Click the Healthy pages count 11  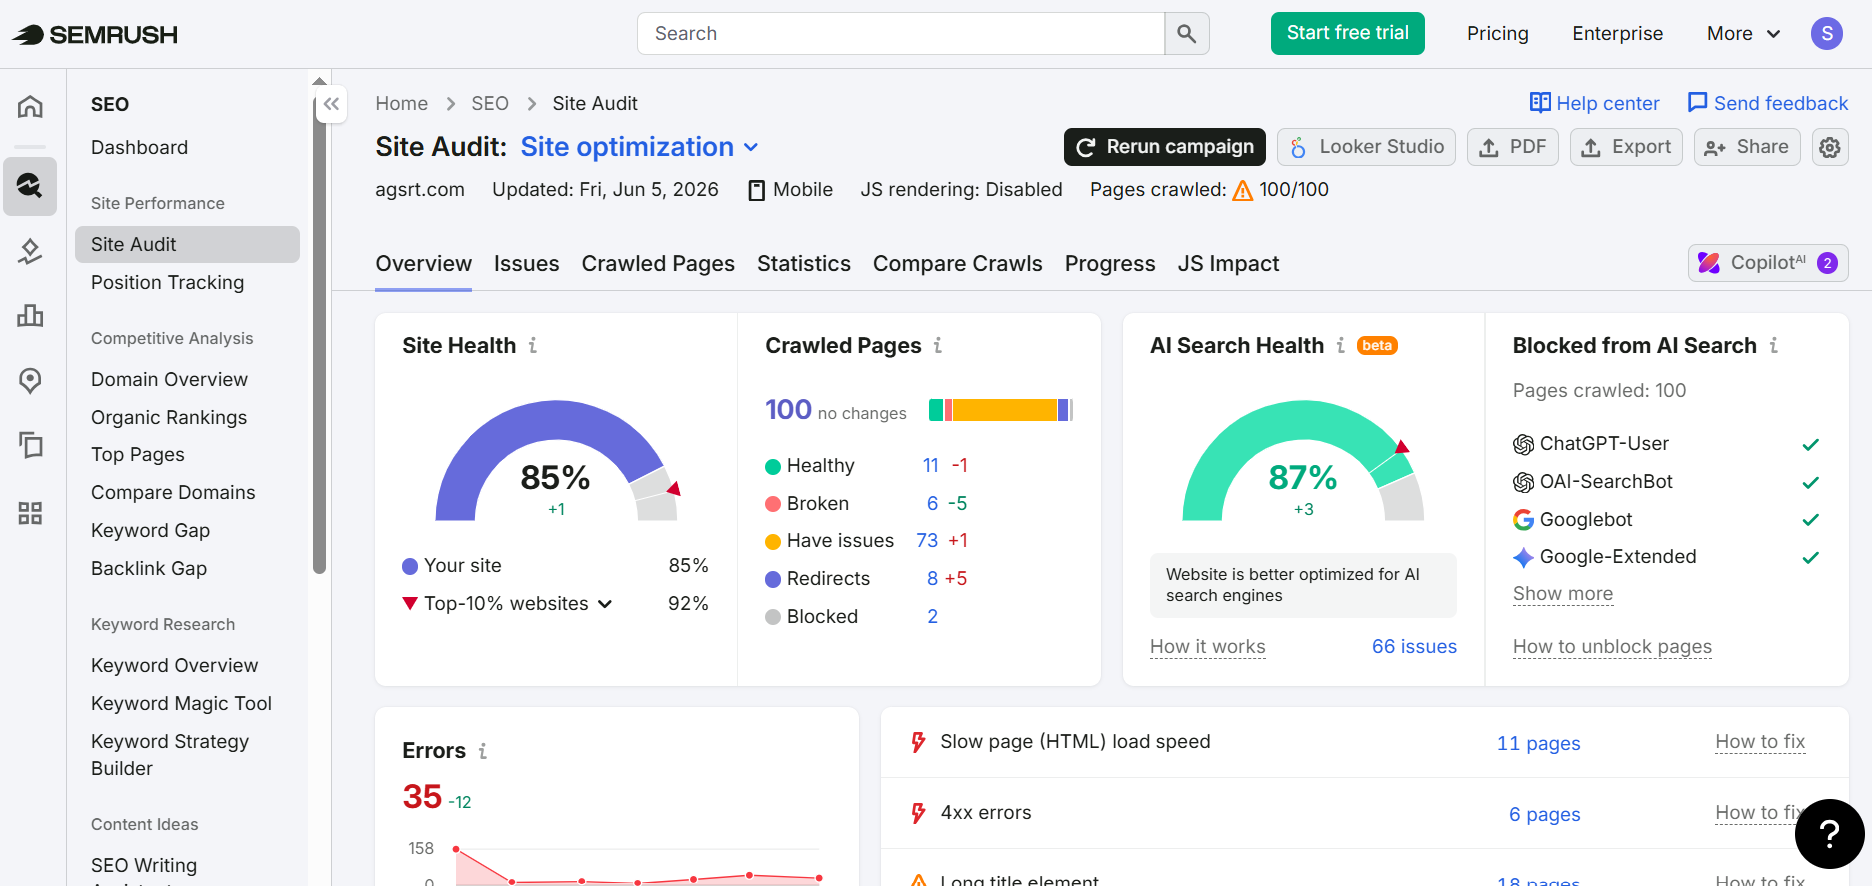coord(931,466)
